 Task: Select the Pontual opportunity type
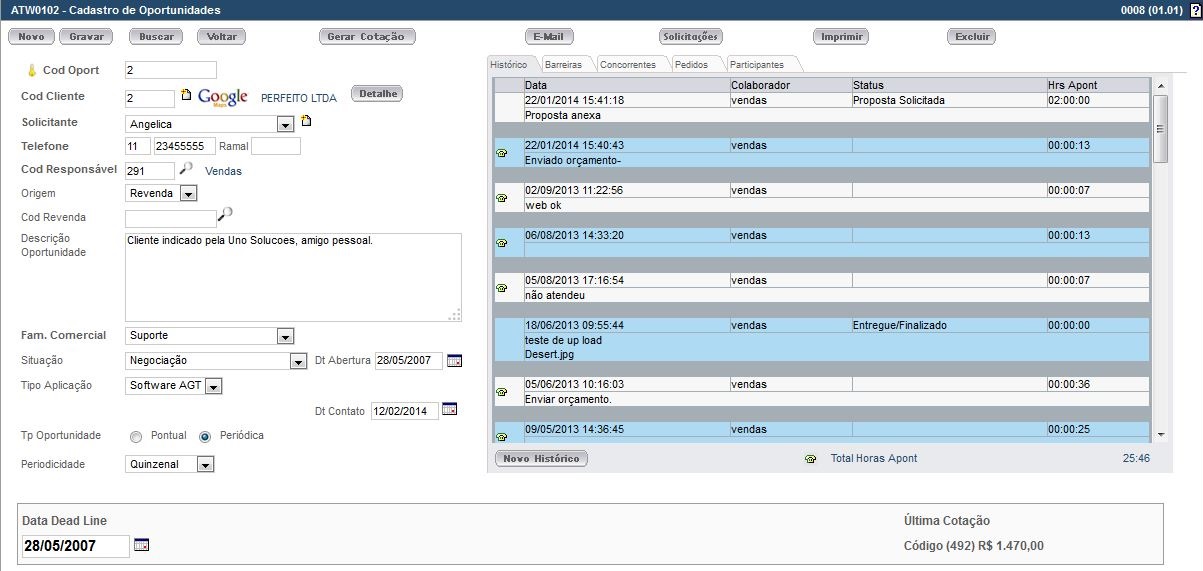click(x=136, y=437)
